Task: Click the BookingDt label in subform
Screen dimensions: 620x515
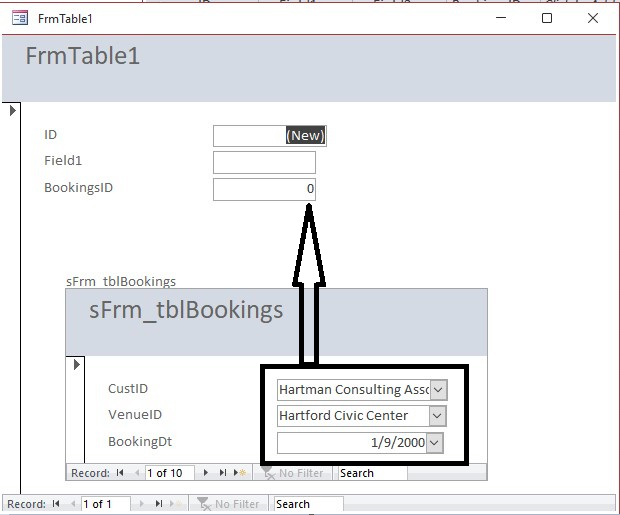Action: [x=140, y=441]
